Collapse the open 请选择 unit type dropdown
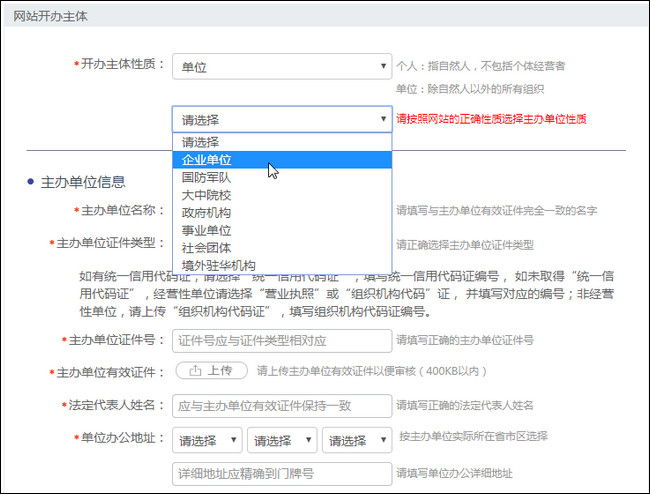Viewport: 650px width, 494px height. pyautogui.click(x=282, y=119)
